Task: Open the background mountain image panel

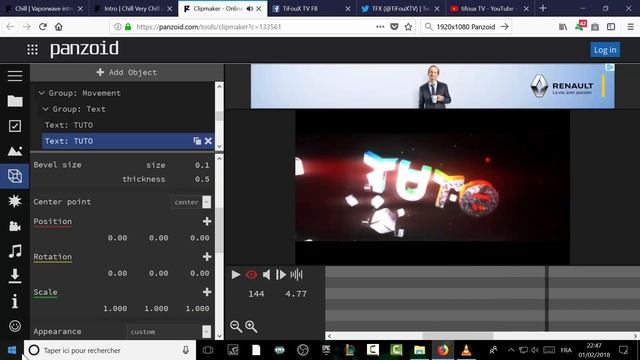Action: tap(15, 151)
